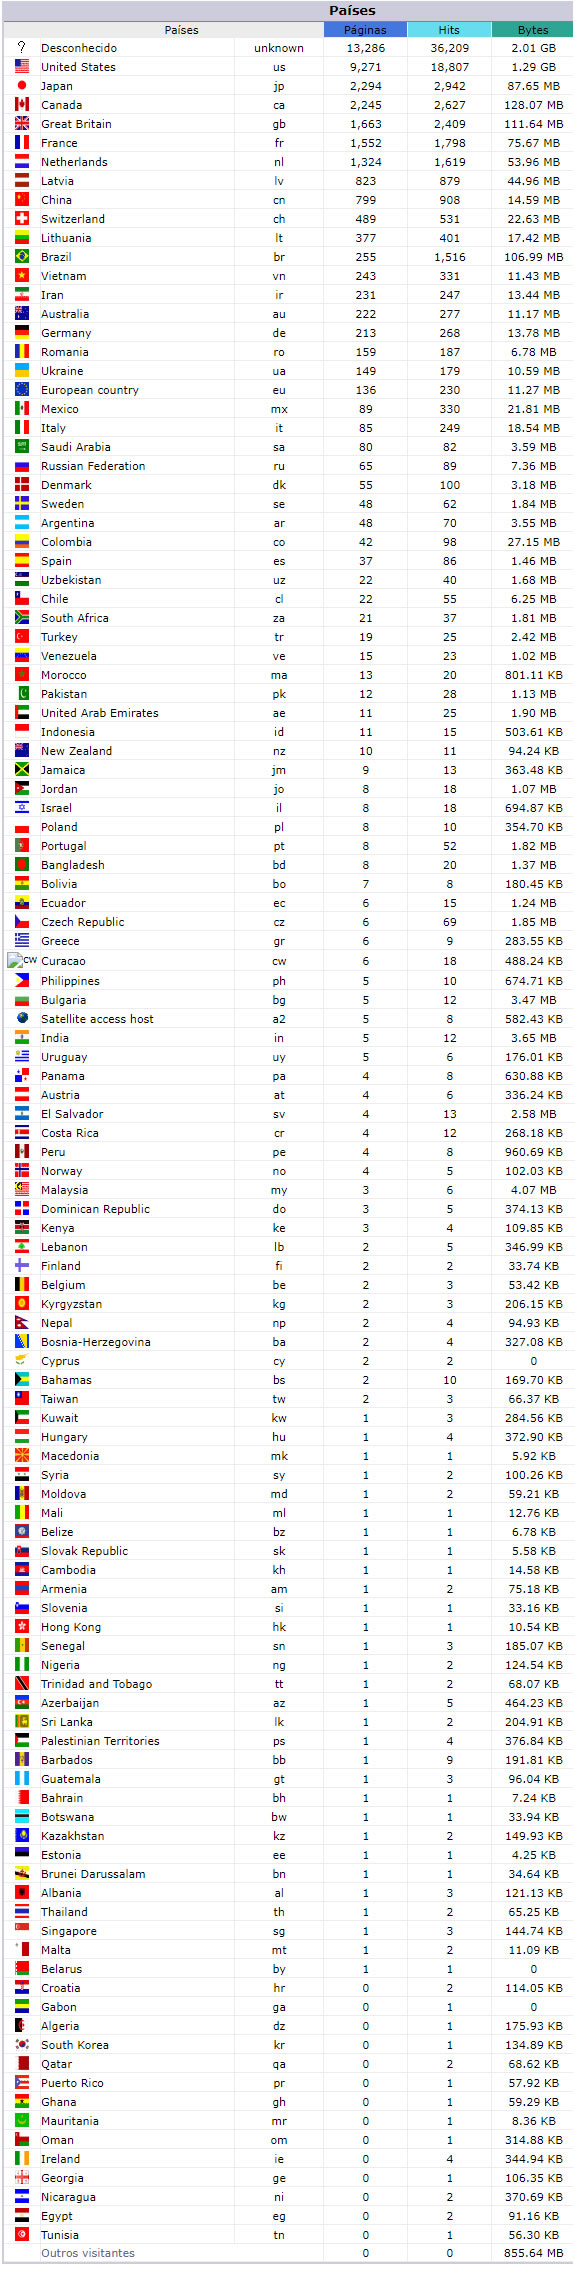The height and width of the screenshot is (2270, 575).
Task: Click the Países title heading
Action: 352,10
